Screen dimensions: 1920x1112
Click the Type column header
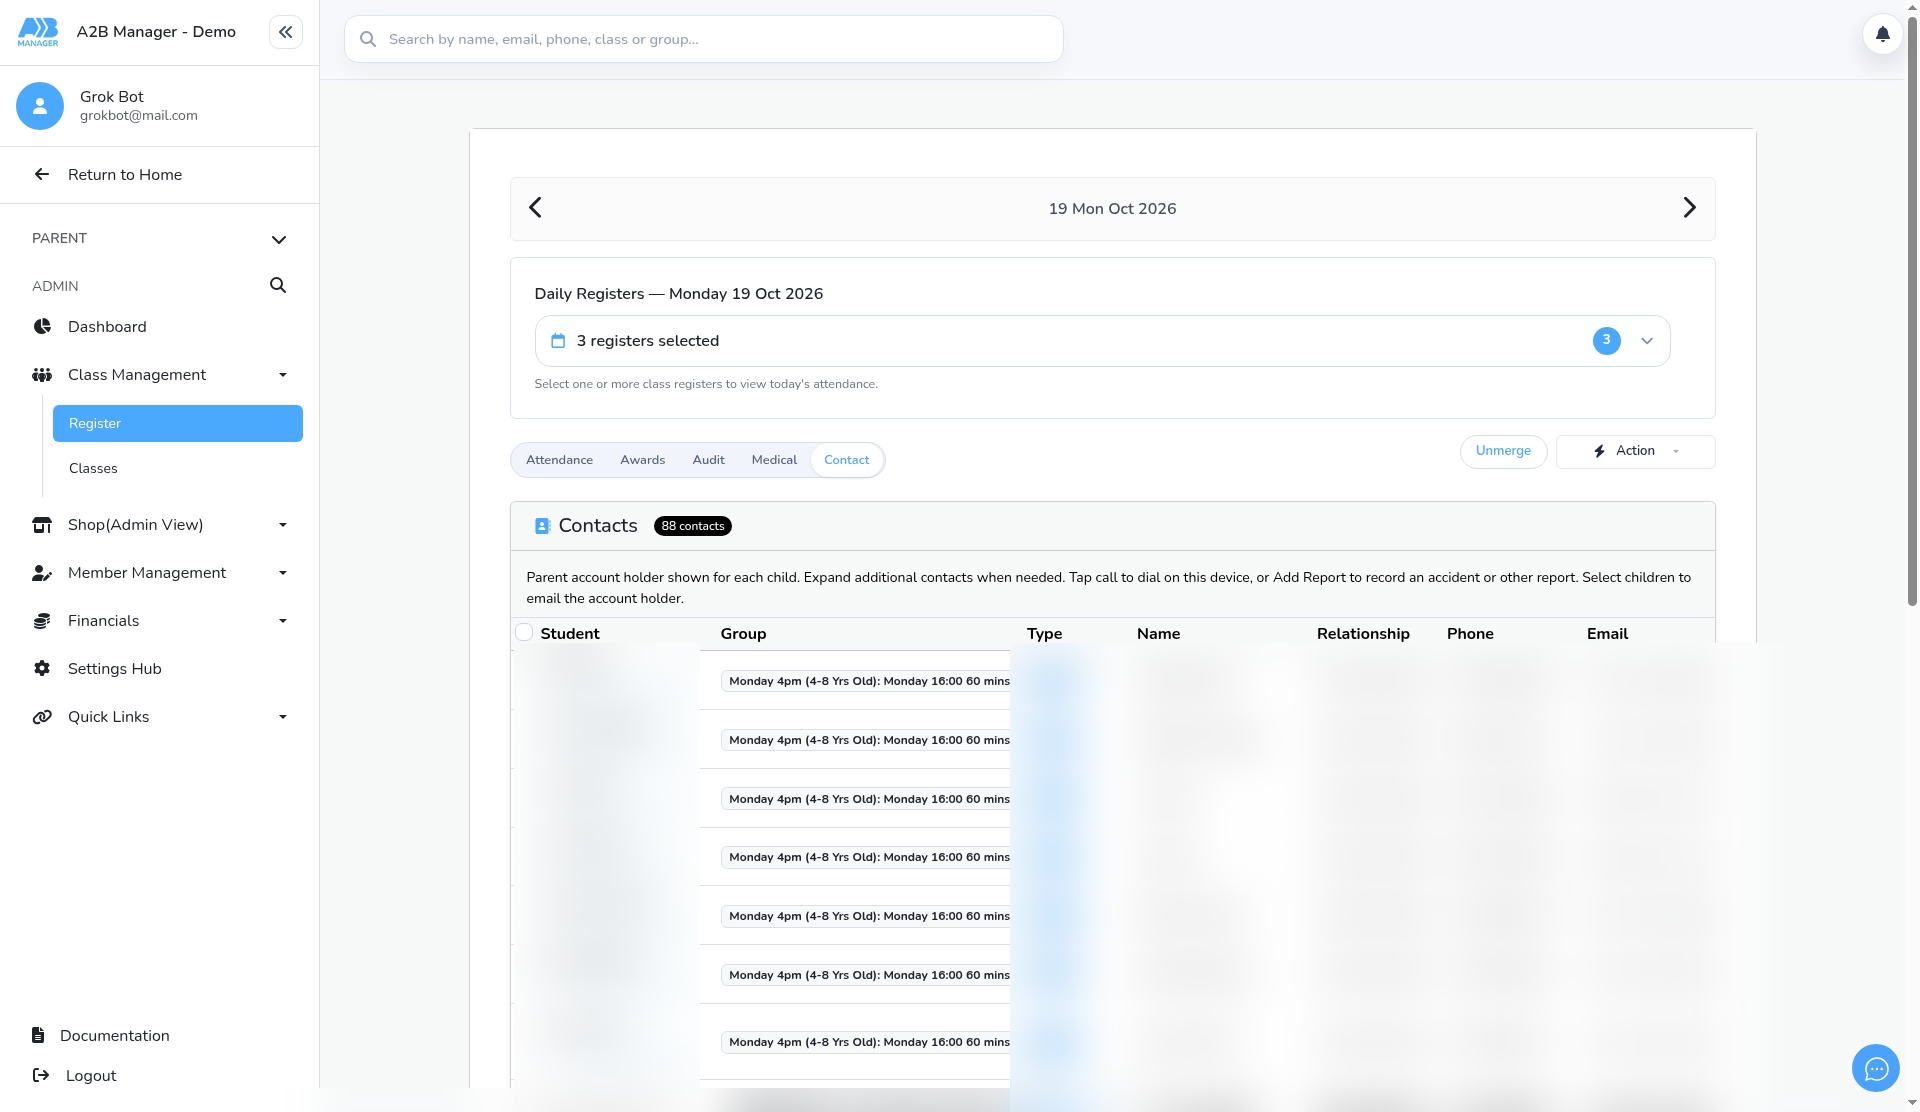[1044, 634]
